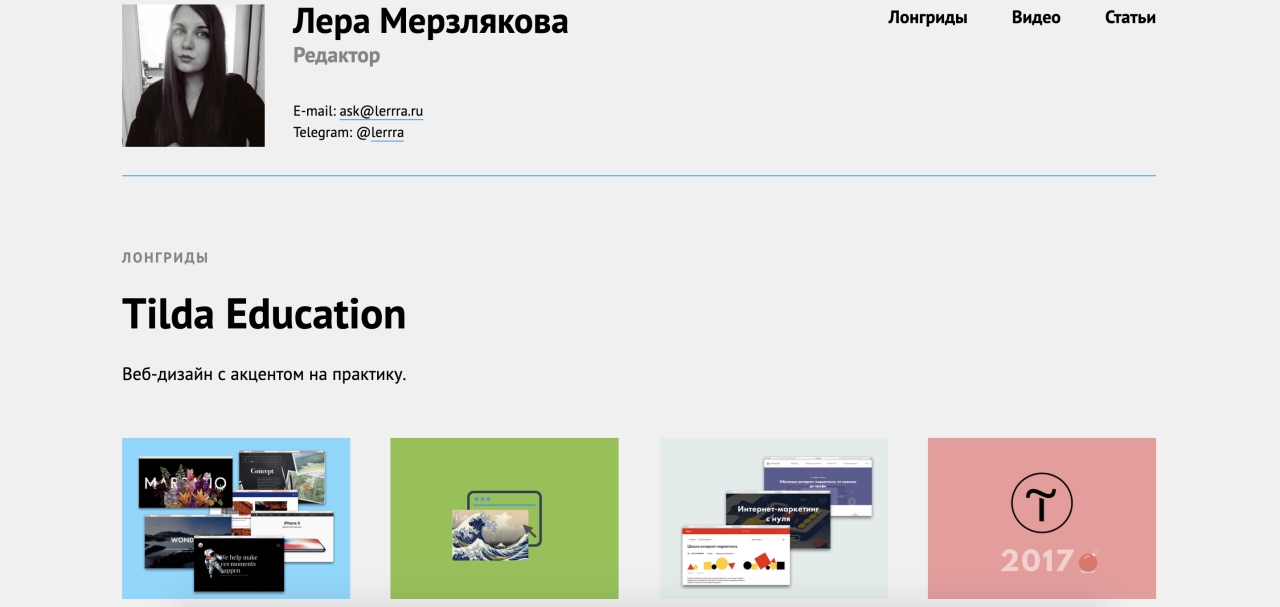Open the pink 2017 thumbnail

pos(1041,518)
